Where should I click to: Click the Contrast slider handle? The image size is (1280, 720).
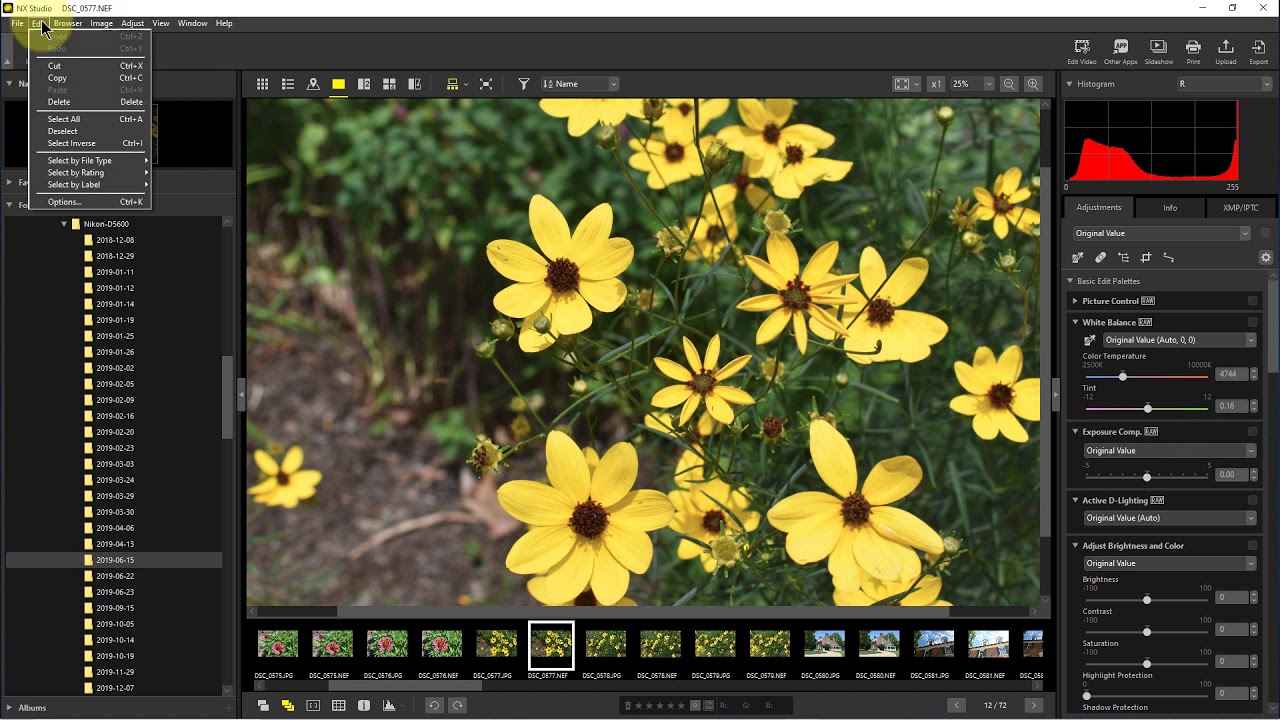click(x=1147, y=632)
